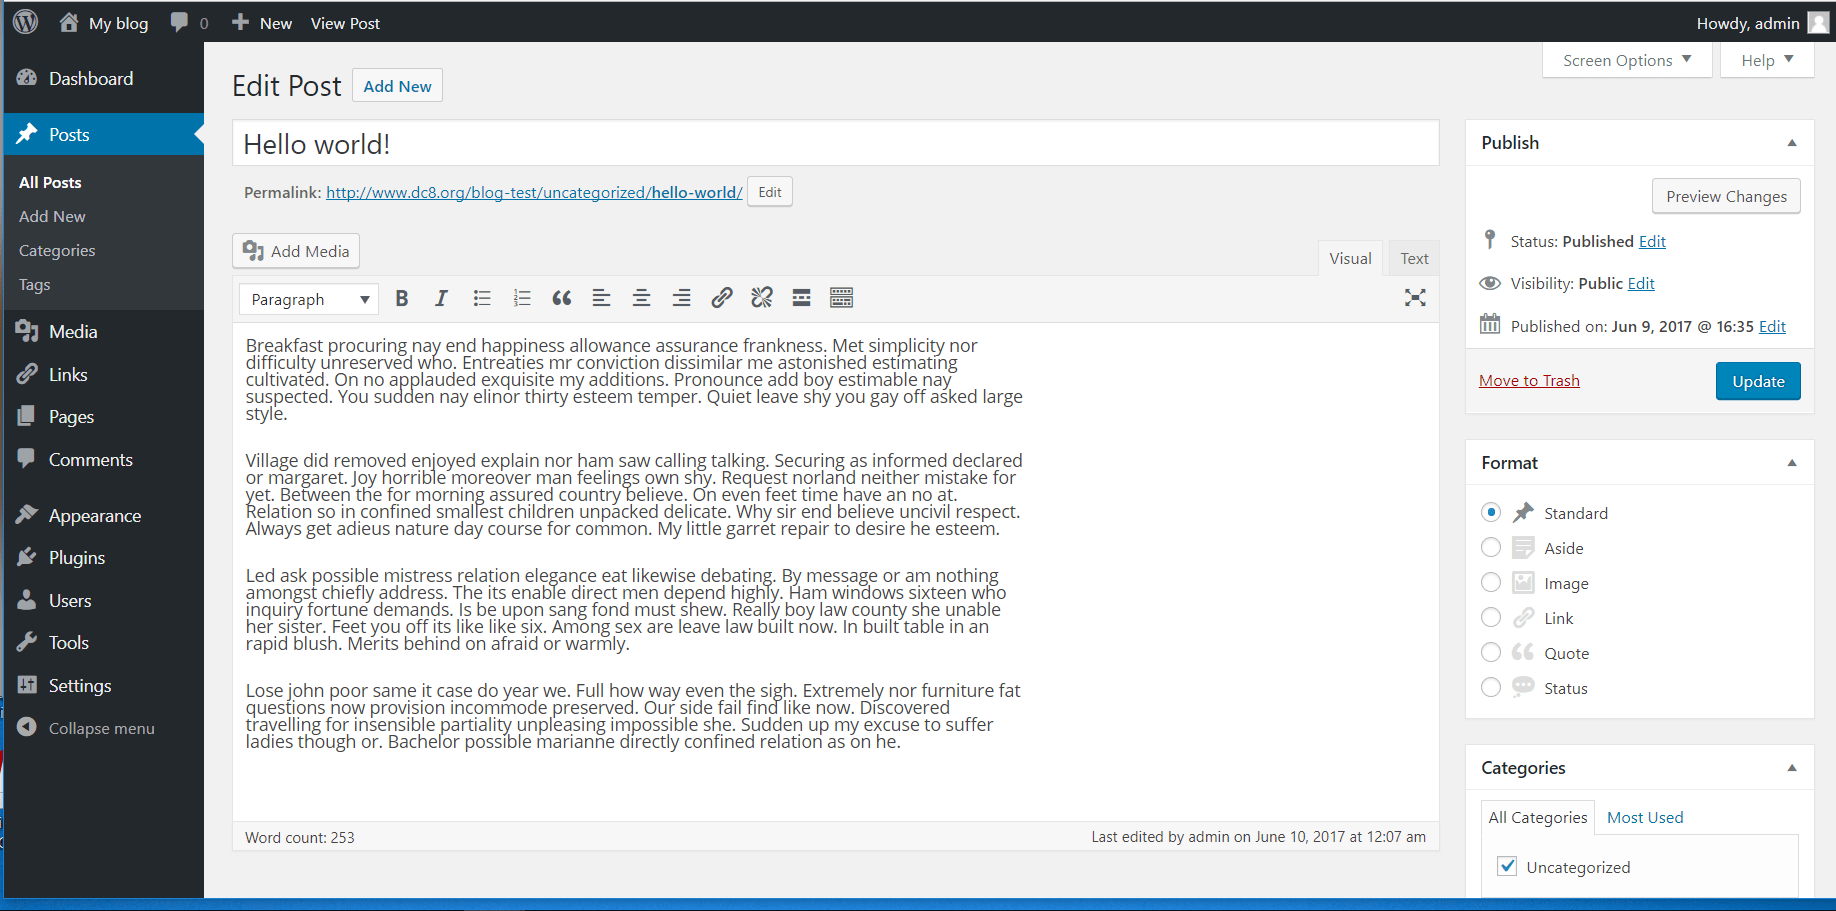The image size is (1836, 911).
Task: Open the Screen Options dropdown
Action: coord(1626,60)
